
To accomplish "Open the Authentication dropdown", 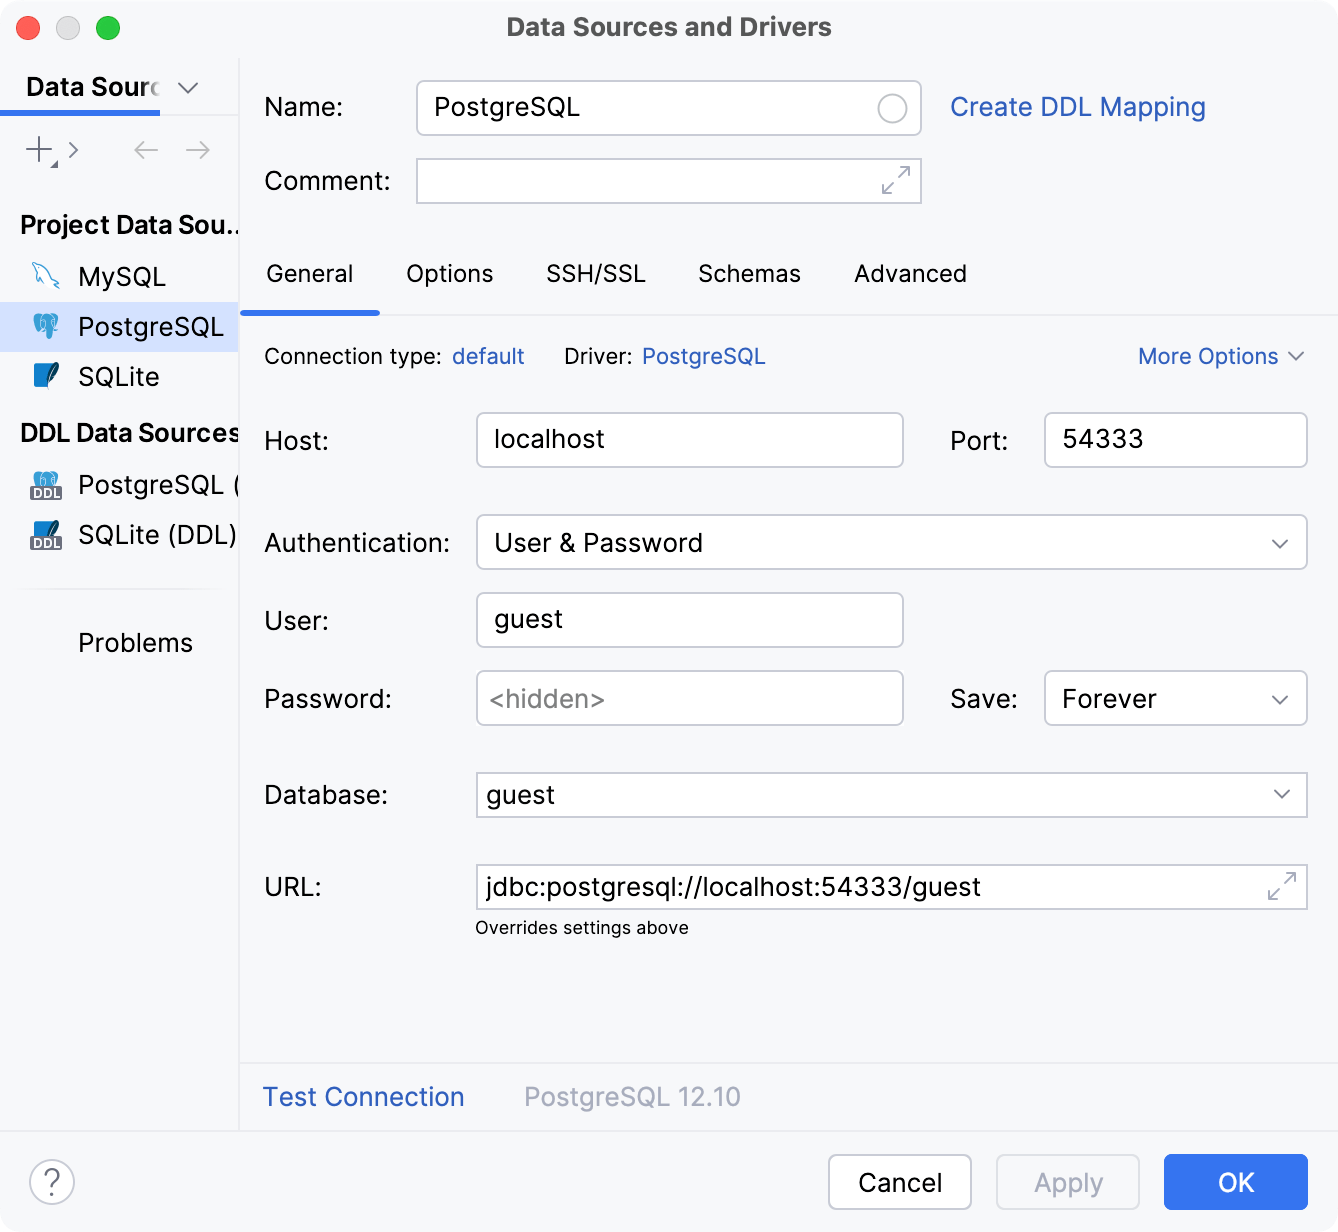I will (1279, 543).
